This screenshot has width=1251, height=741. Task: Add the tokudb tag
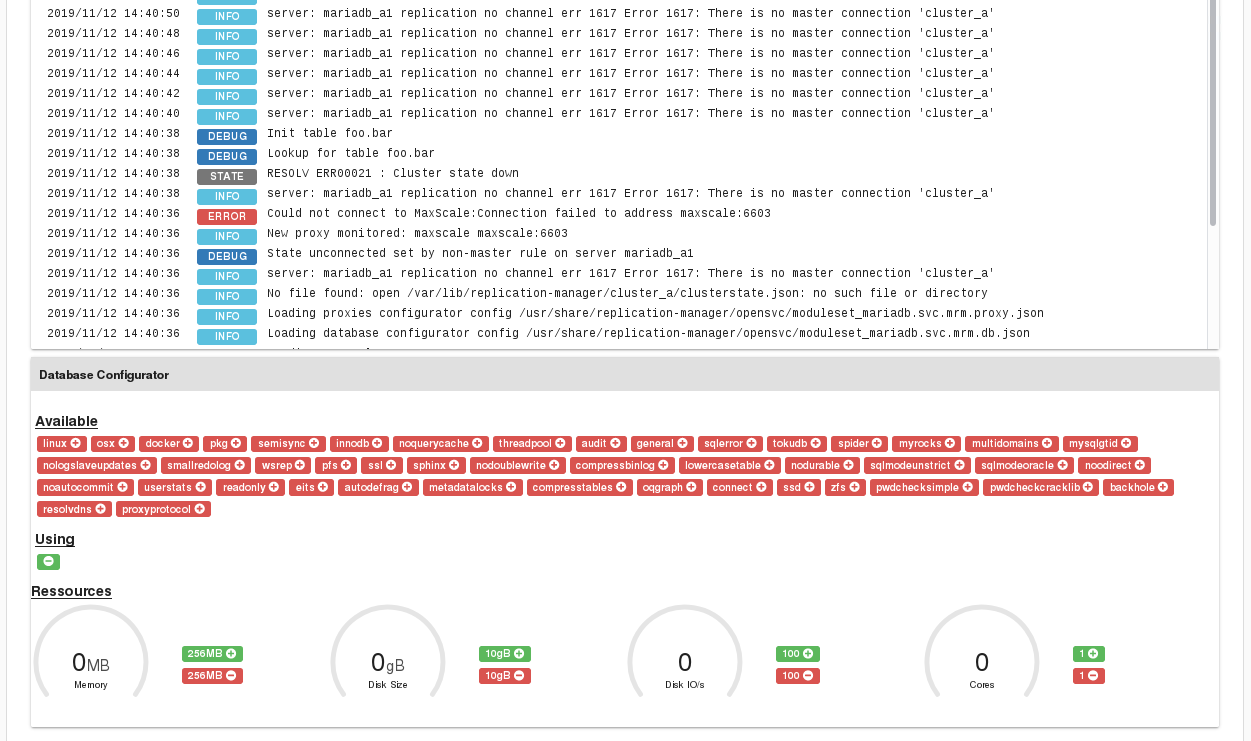pos(796,443)
